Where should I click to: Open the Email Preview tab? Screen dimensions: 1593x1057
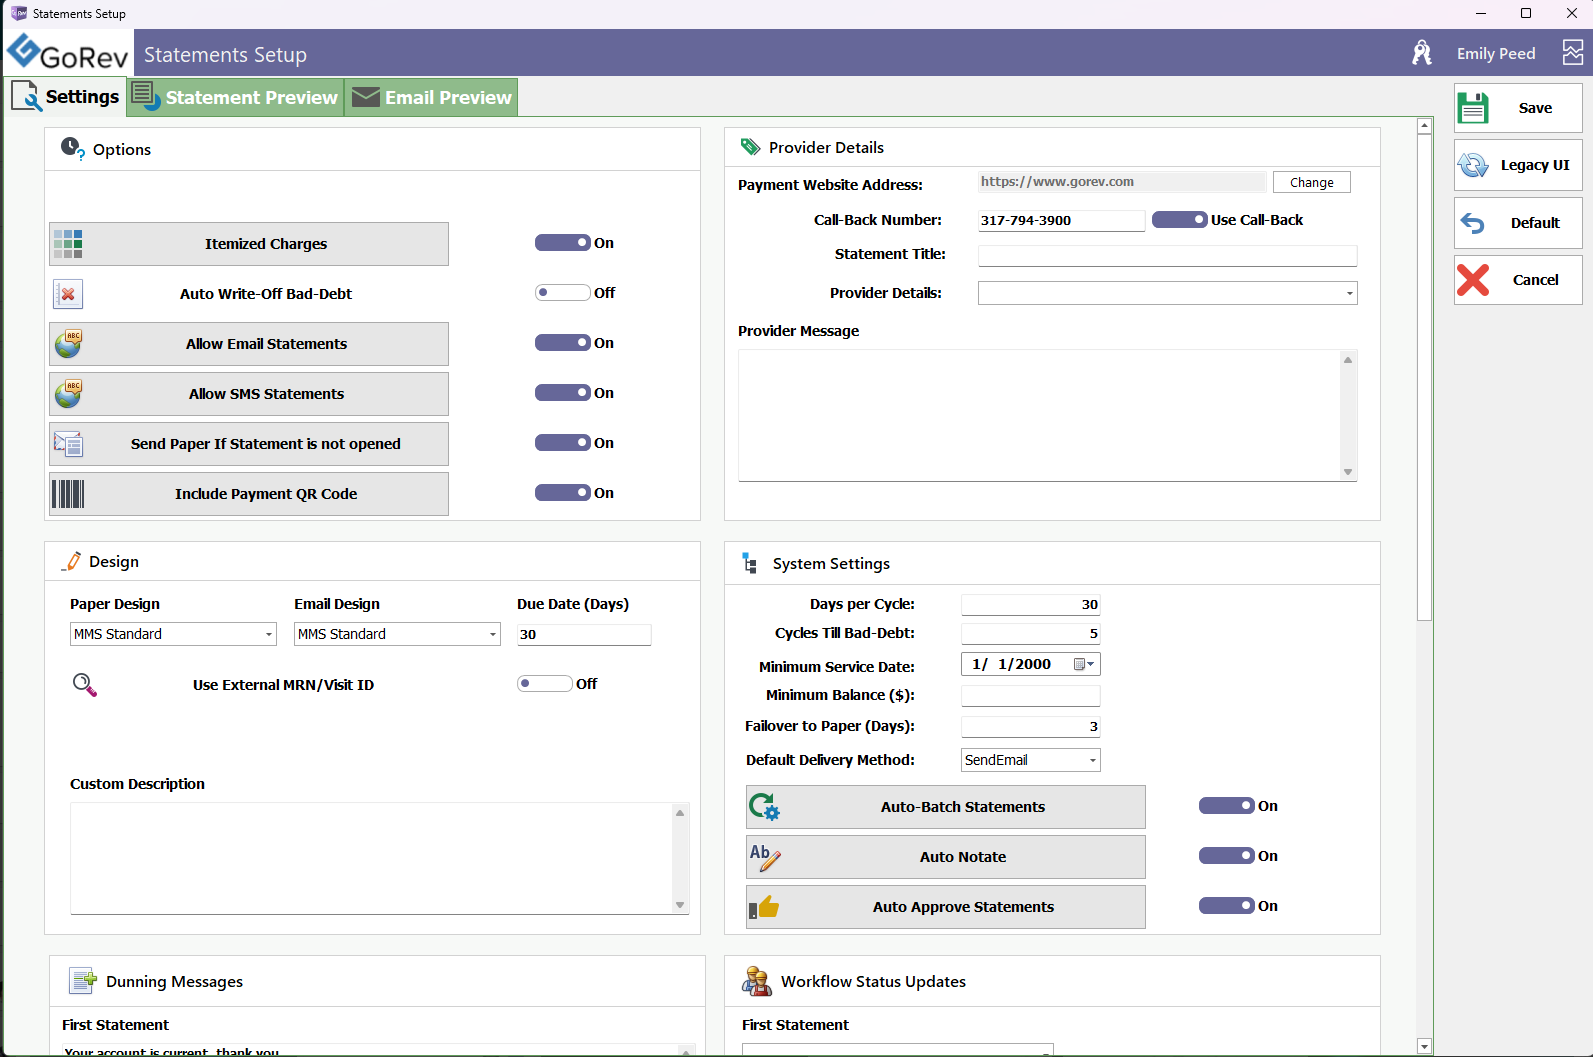pyautogui.click(x=432, y=97)
